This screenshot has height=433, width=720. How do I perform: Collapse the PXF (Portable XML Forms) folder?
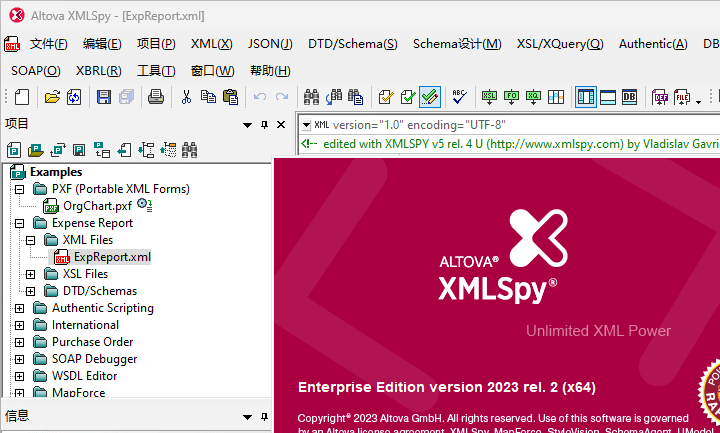pyautogui.click(x=19, y=189)
